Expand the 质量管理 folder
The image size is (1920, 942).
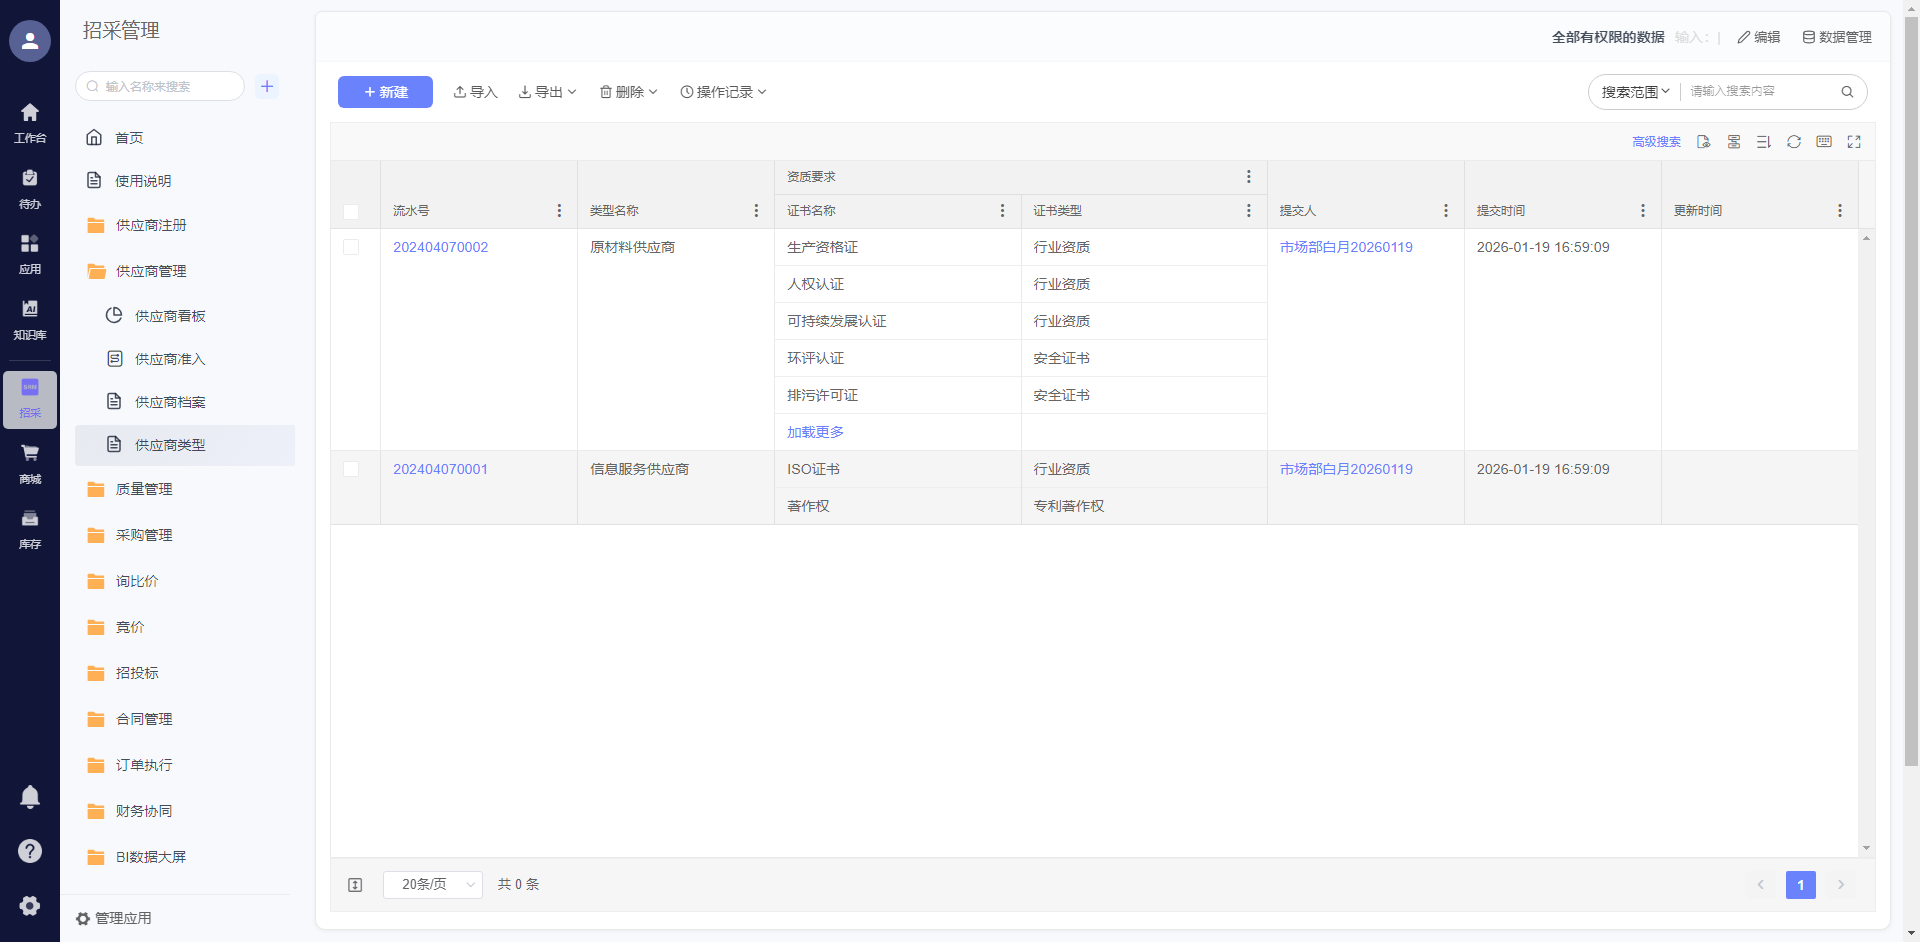pyautogui.click(x=144, y=489)
